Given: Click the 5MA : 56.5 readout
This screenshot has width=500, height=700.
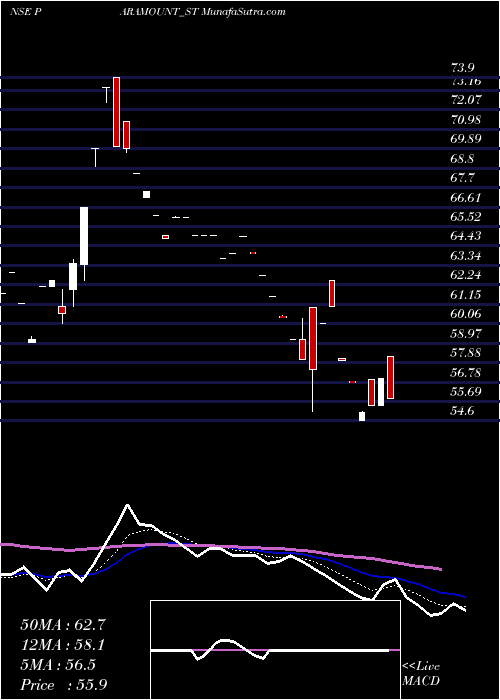Looking at the screenshot, I should (58, 665).
